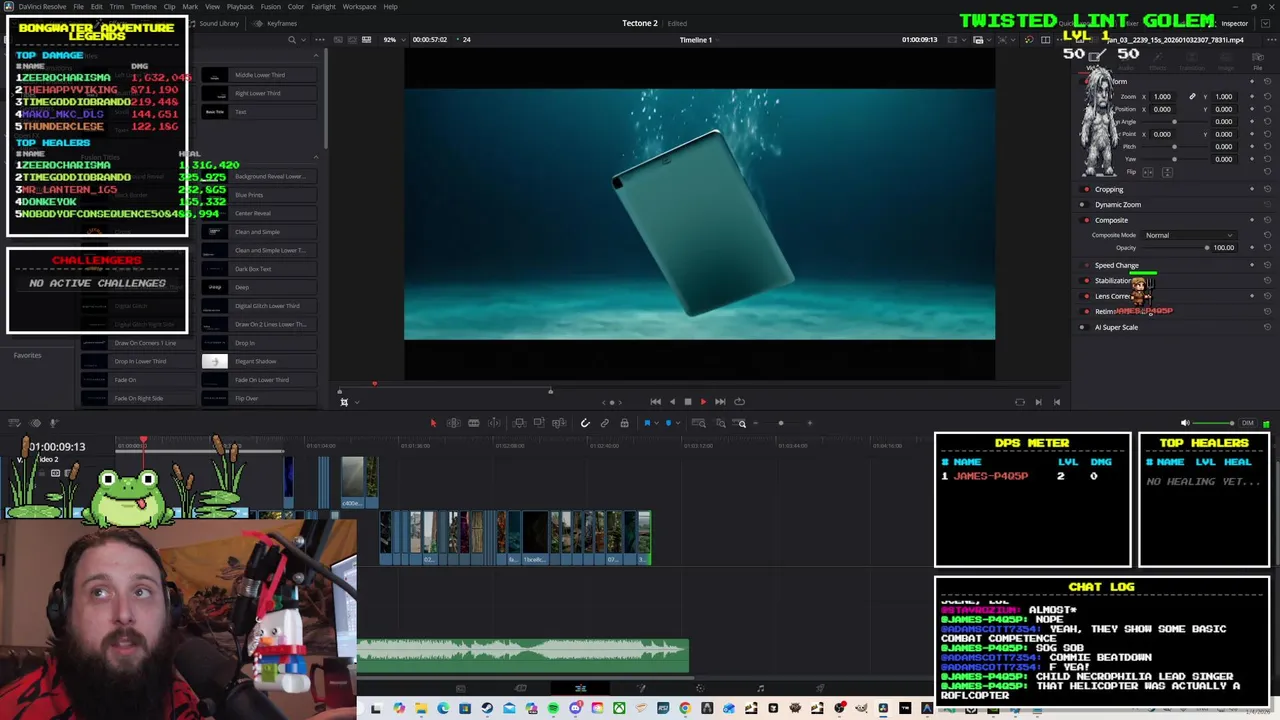Open the effects search magnifier icon
1280x720 pixels.
pyautogui.click(x=292, y=40)
